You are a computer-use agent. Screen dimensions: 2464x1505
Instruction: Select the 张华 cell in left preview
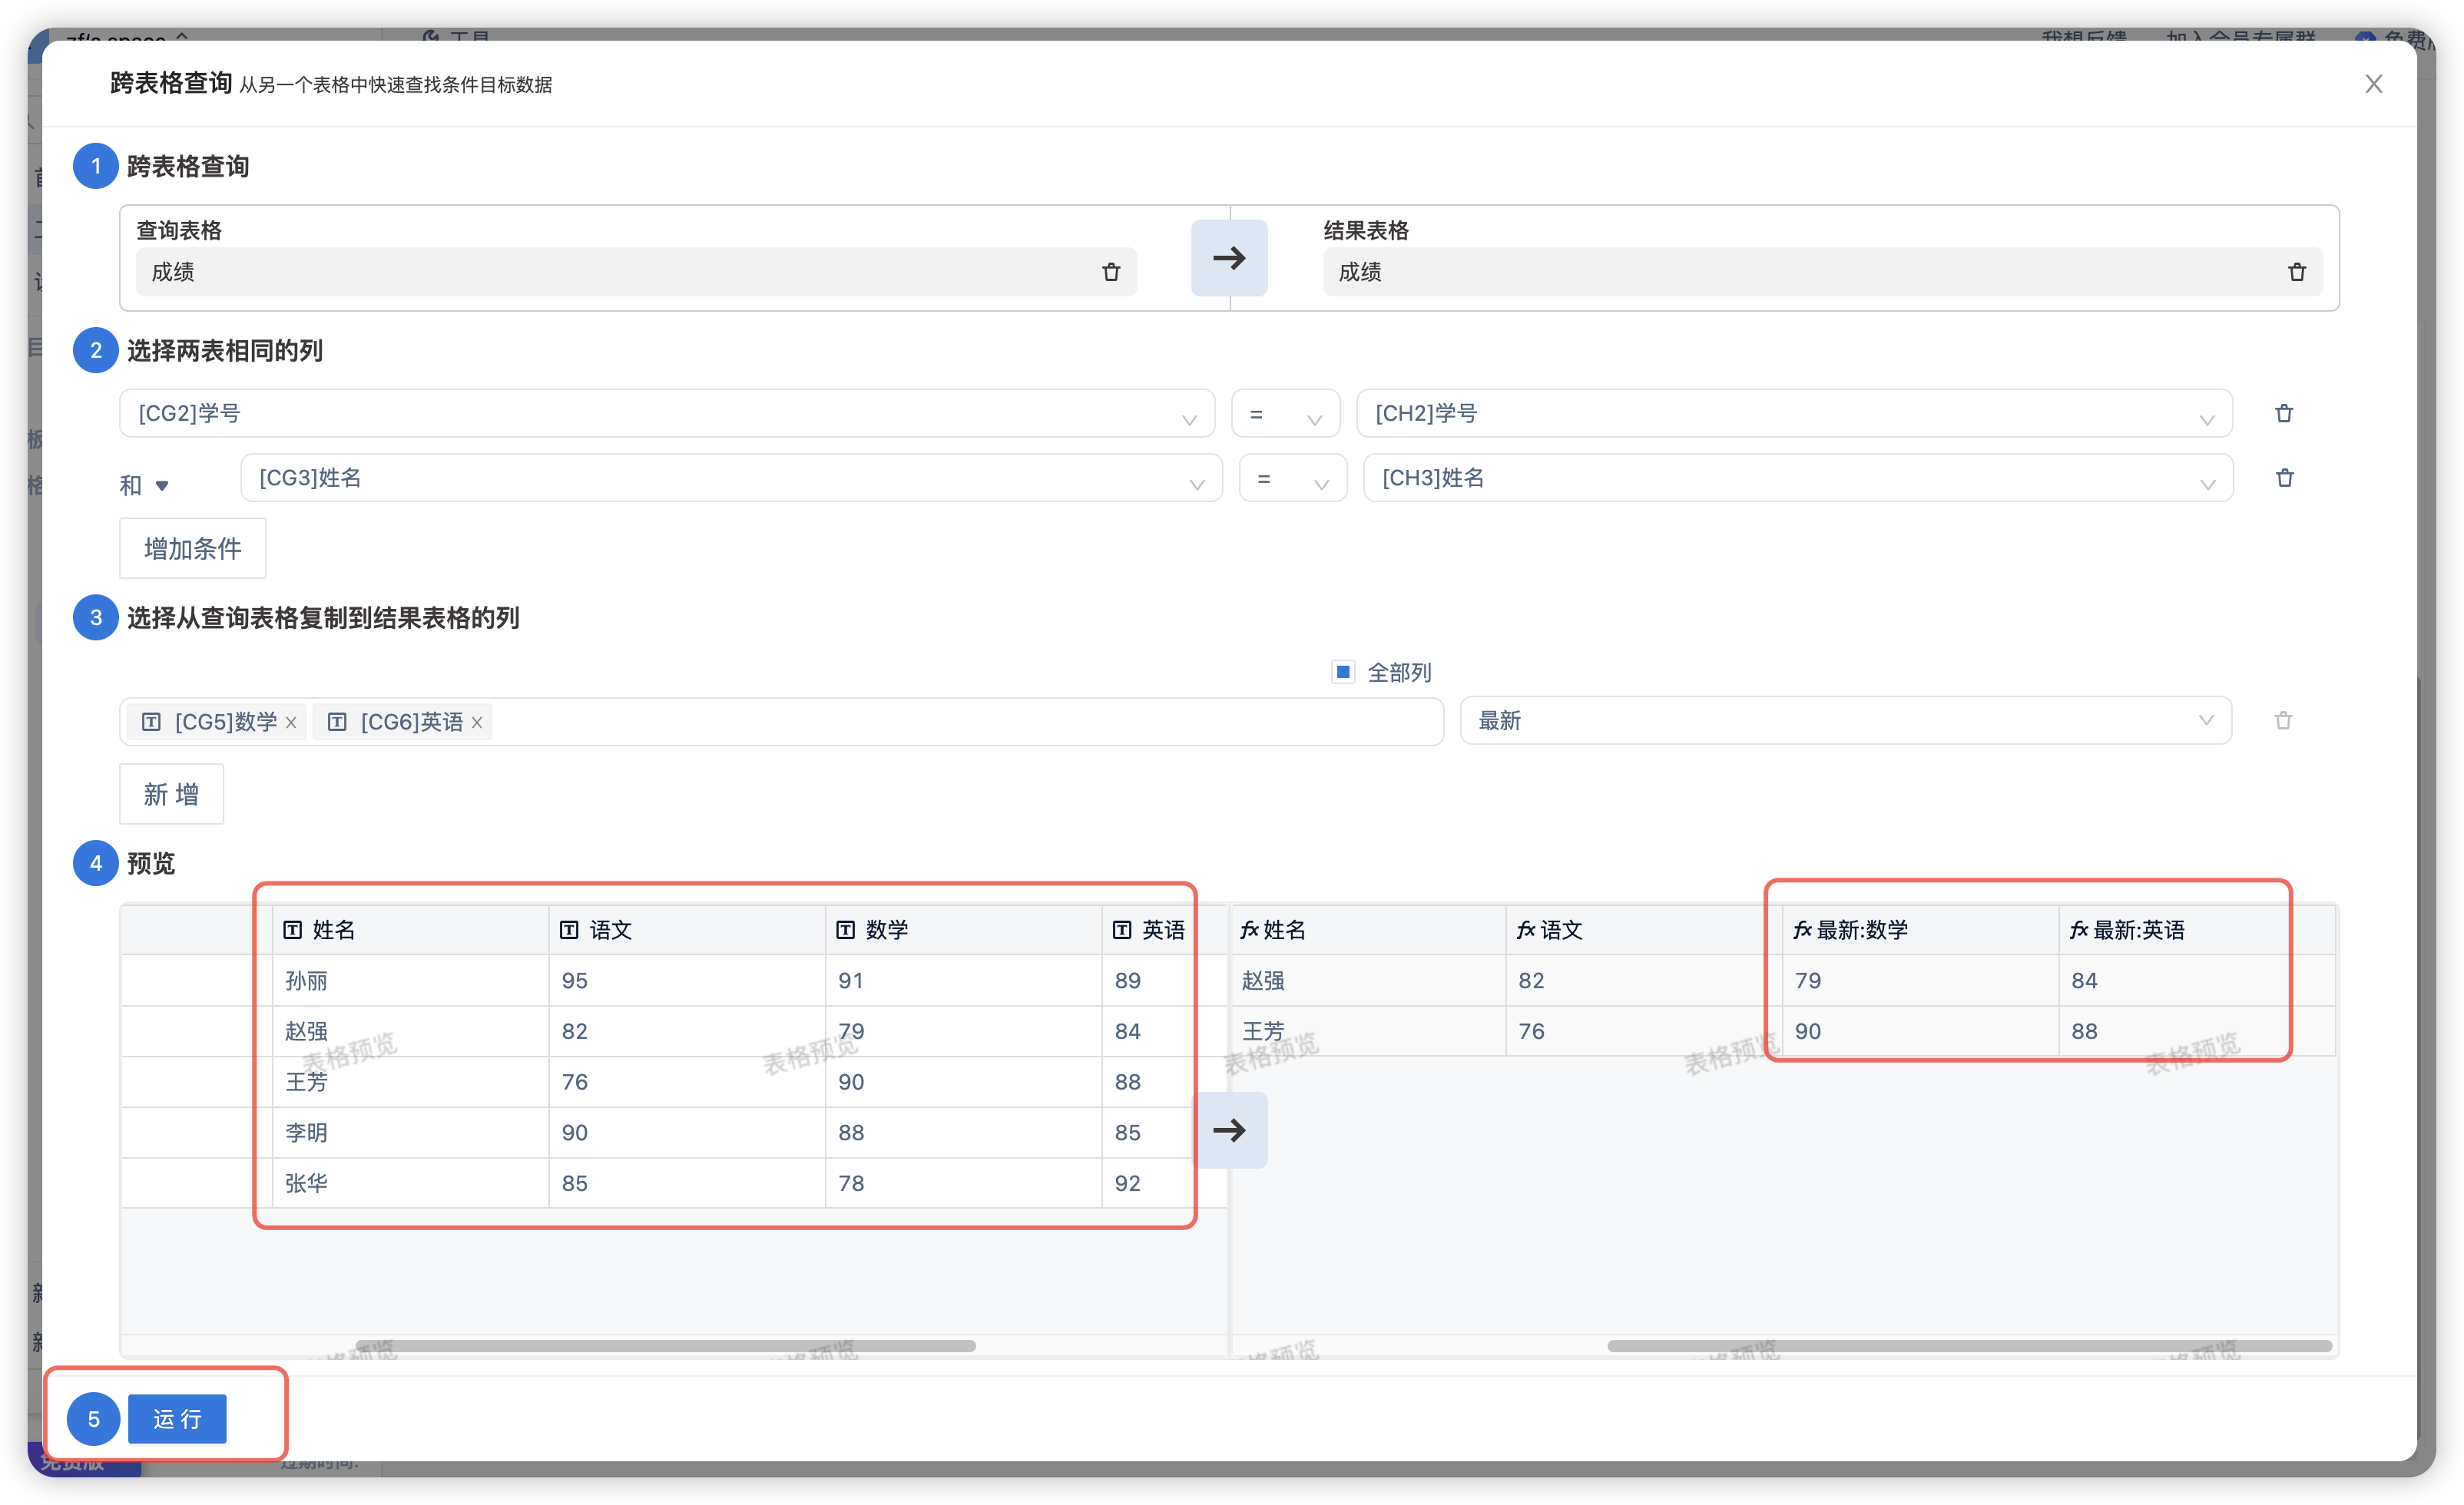411,1183
